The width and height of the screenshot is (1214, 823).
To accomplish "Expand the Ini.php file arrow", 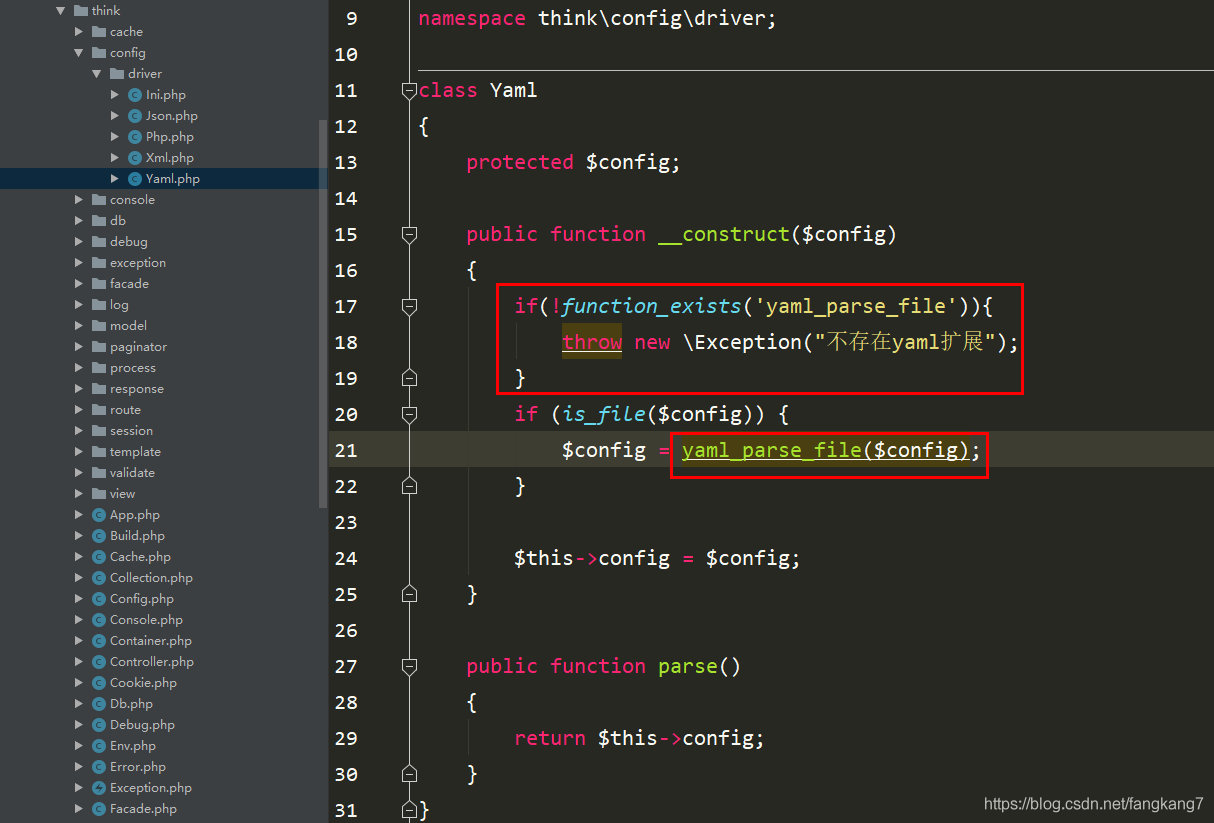I will (115, 95).
